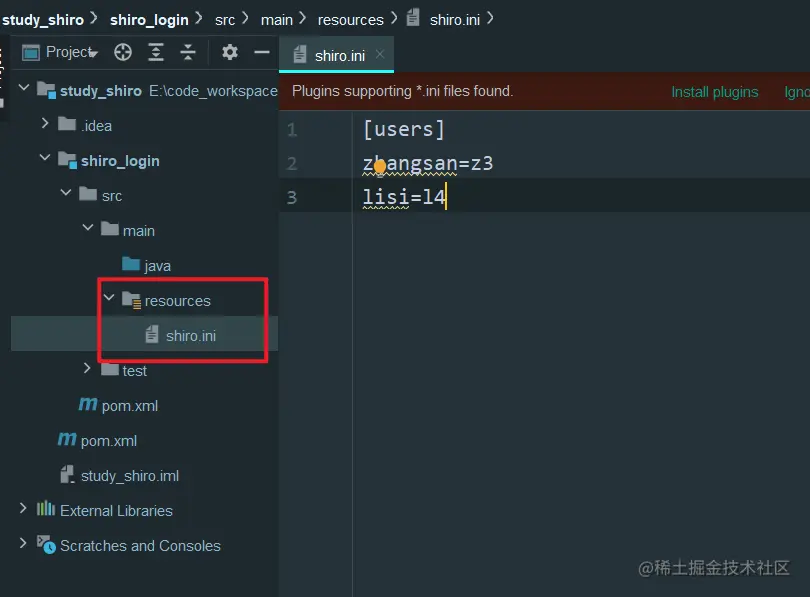Select study_shiro.iml file

[130, 476]
